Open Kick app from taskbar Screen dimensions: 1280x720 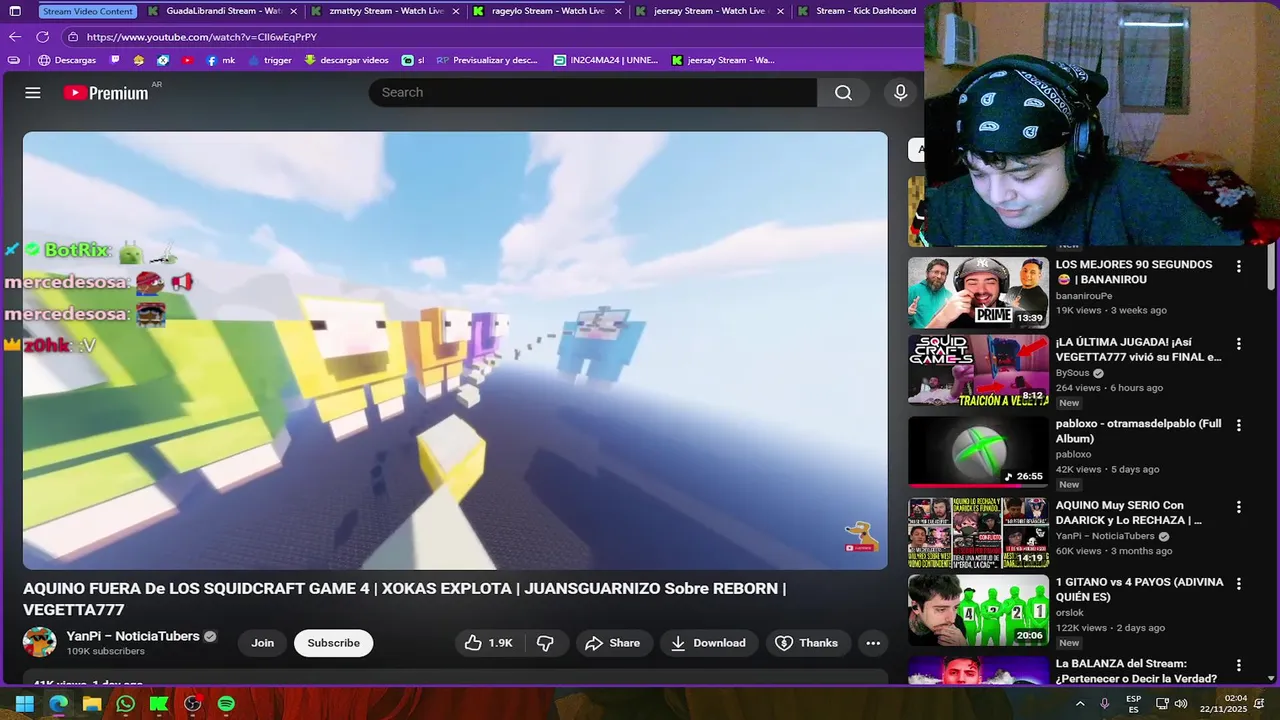tap(158, 703)
